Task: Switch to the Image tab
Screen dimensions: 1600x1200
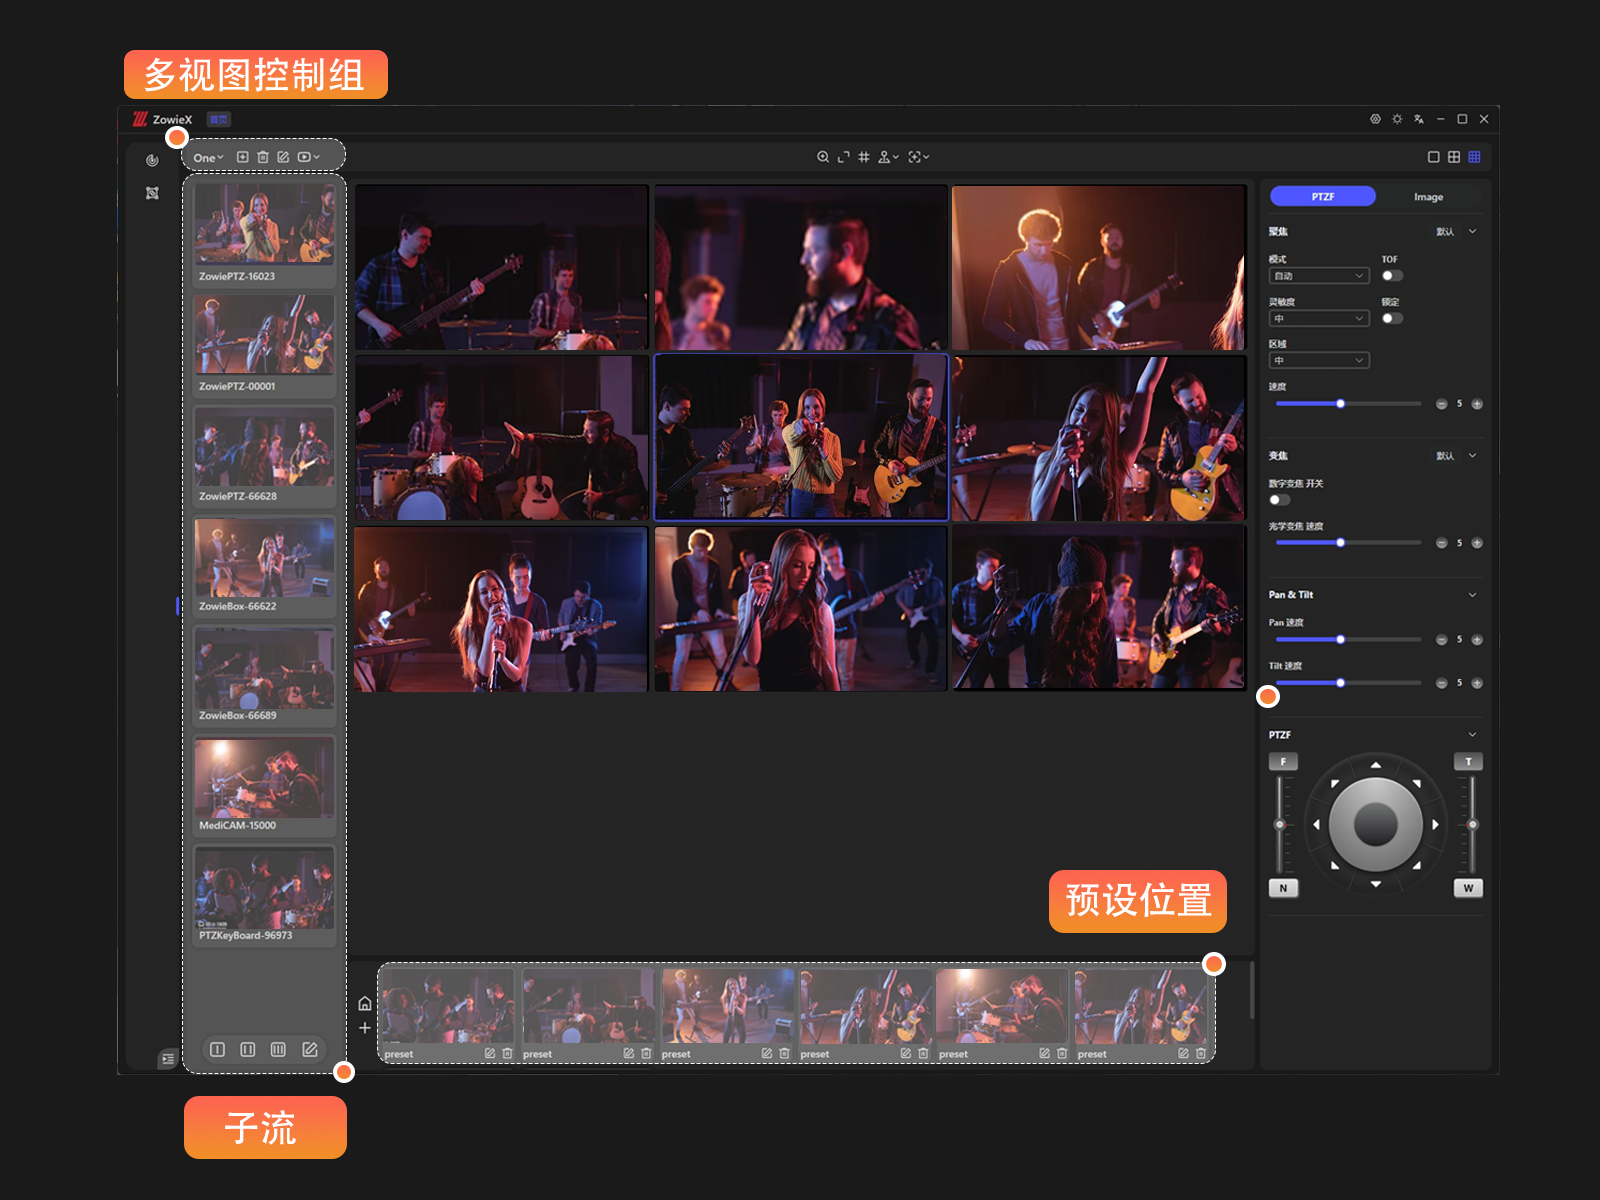Action: 1428,197
